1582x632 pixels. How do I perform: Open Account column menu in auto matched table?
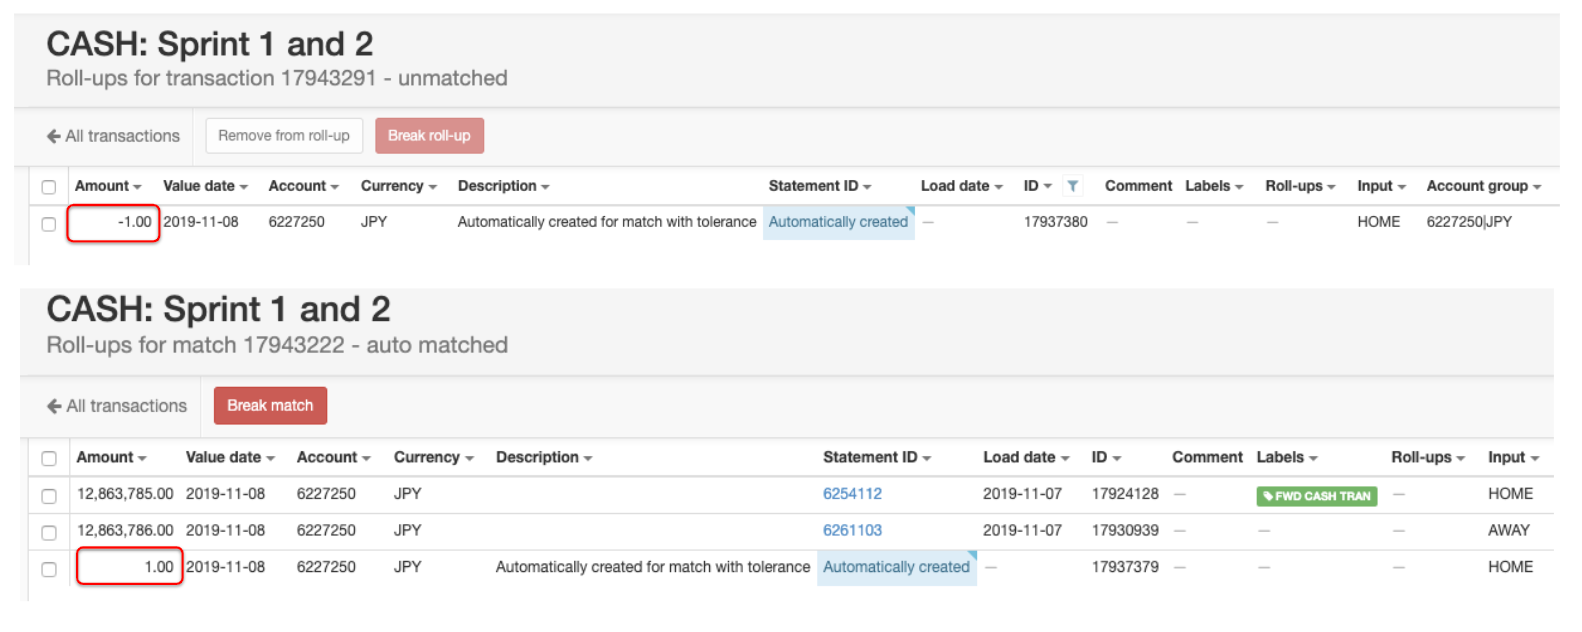pyautogui.click(x=333, y=457)
